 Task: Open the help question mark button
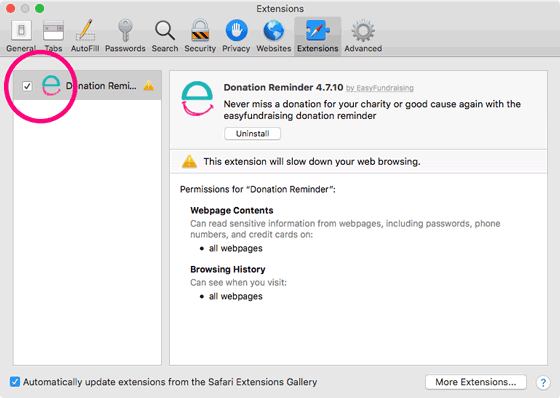[x=543, y=383]
